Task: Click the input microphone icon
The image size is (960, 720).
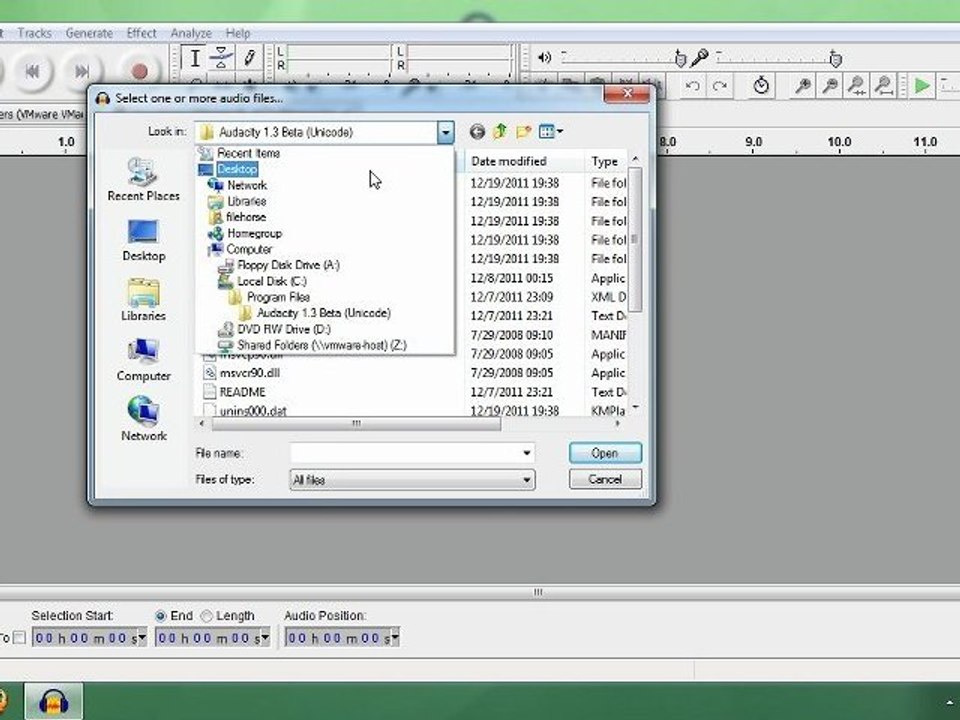Action: [699, 58]
